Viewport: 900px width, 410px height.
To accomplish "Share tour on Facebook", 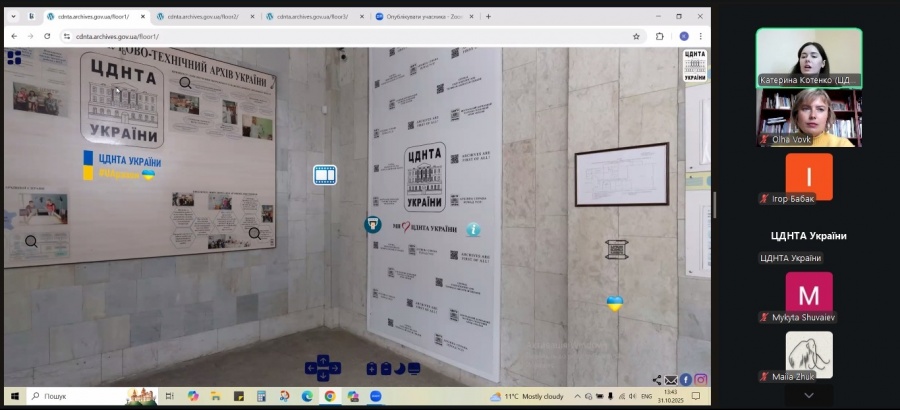I will click(x=686, y=380).
